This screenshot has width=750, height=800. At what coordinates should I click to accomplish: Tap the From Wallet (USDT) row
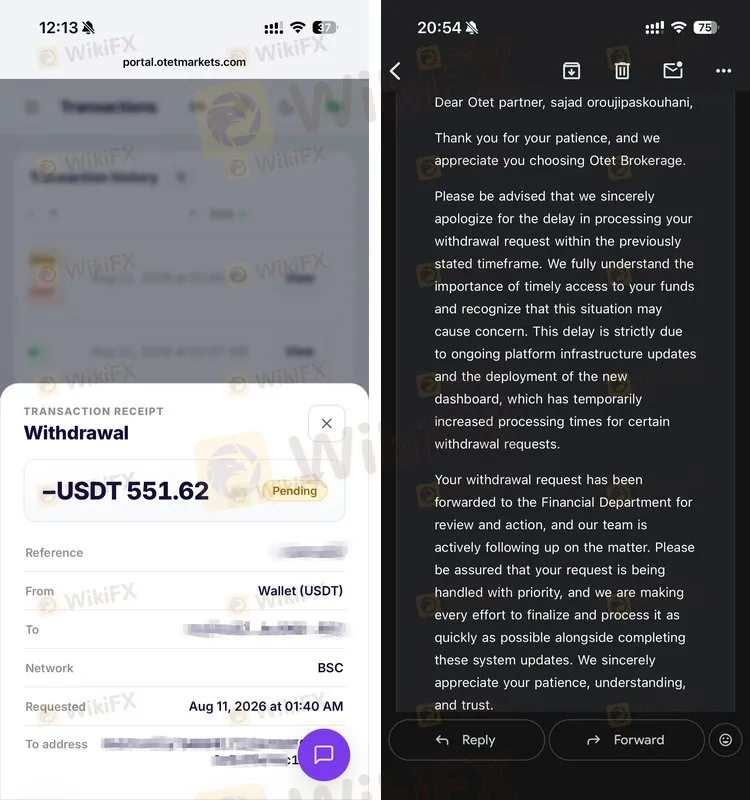pos(184,591)
